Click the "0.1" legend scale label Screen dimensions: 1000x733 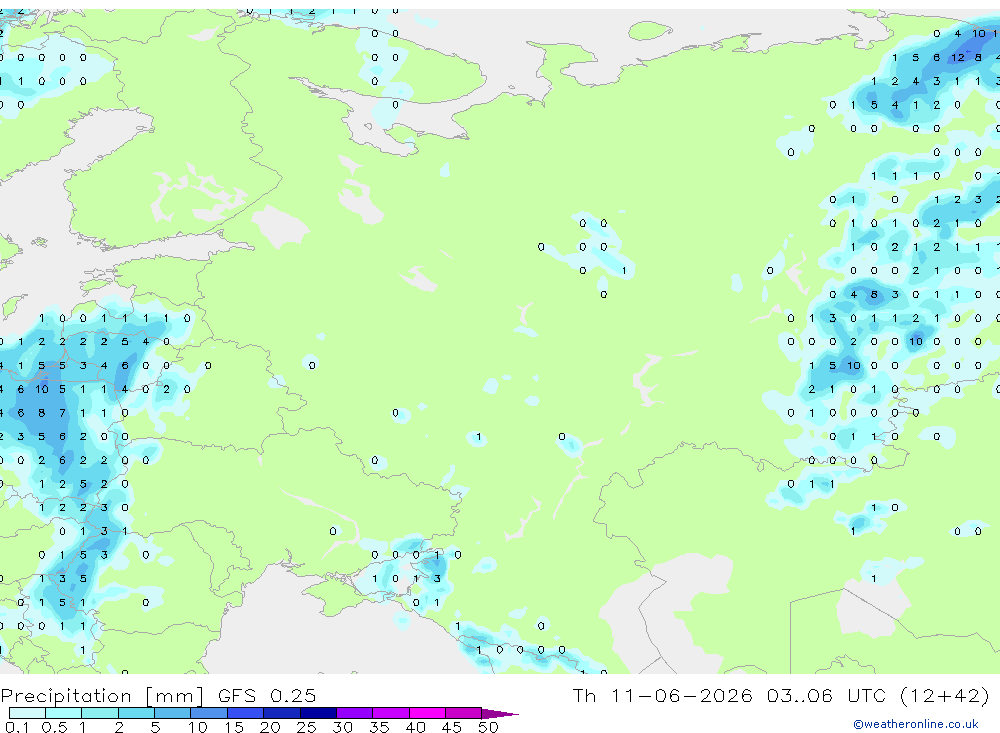pyautogui.click(x=17, y=727)
